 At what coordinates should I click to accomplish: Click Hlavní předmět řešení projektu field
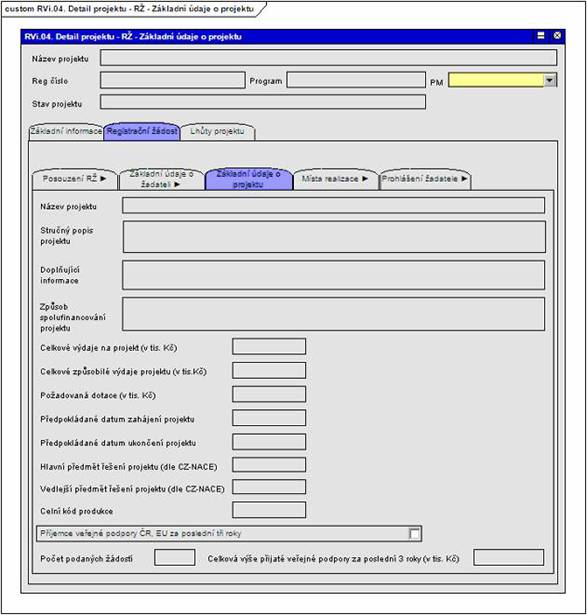point(269,465)
